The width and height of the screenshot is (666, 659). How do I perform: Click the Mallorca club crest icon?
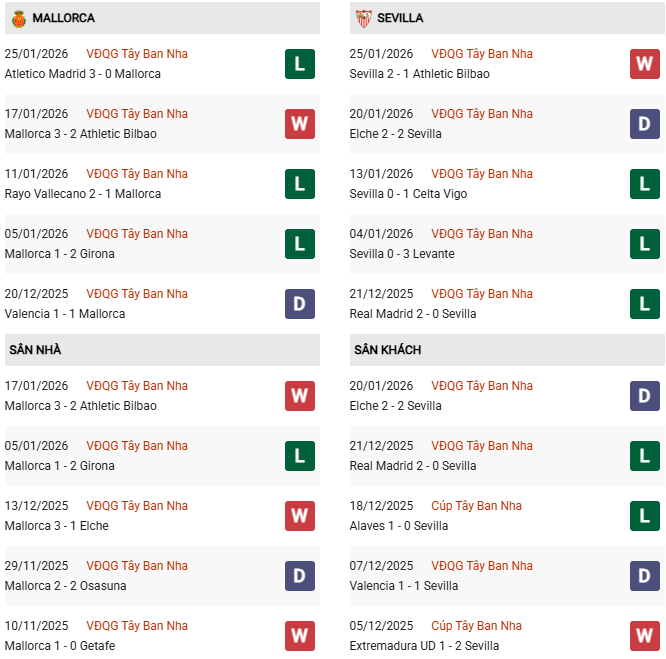[x=18, y=18]
